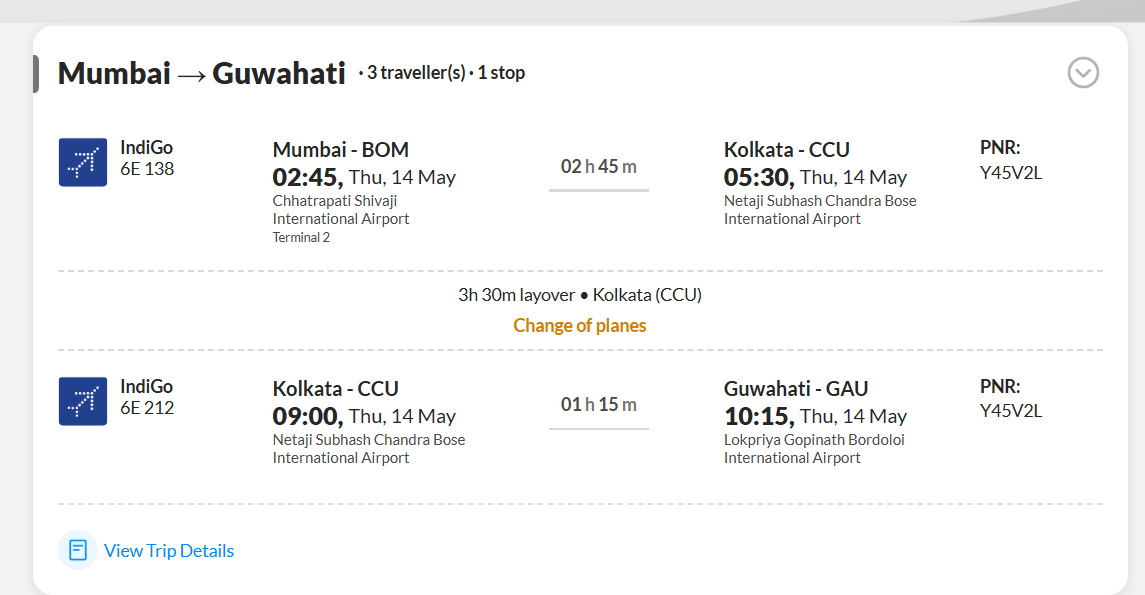1145x595 pixels.
Task: Click the Change of planes notice
Action: click(x=580, y=326)
